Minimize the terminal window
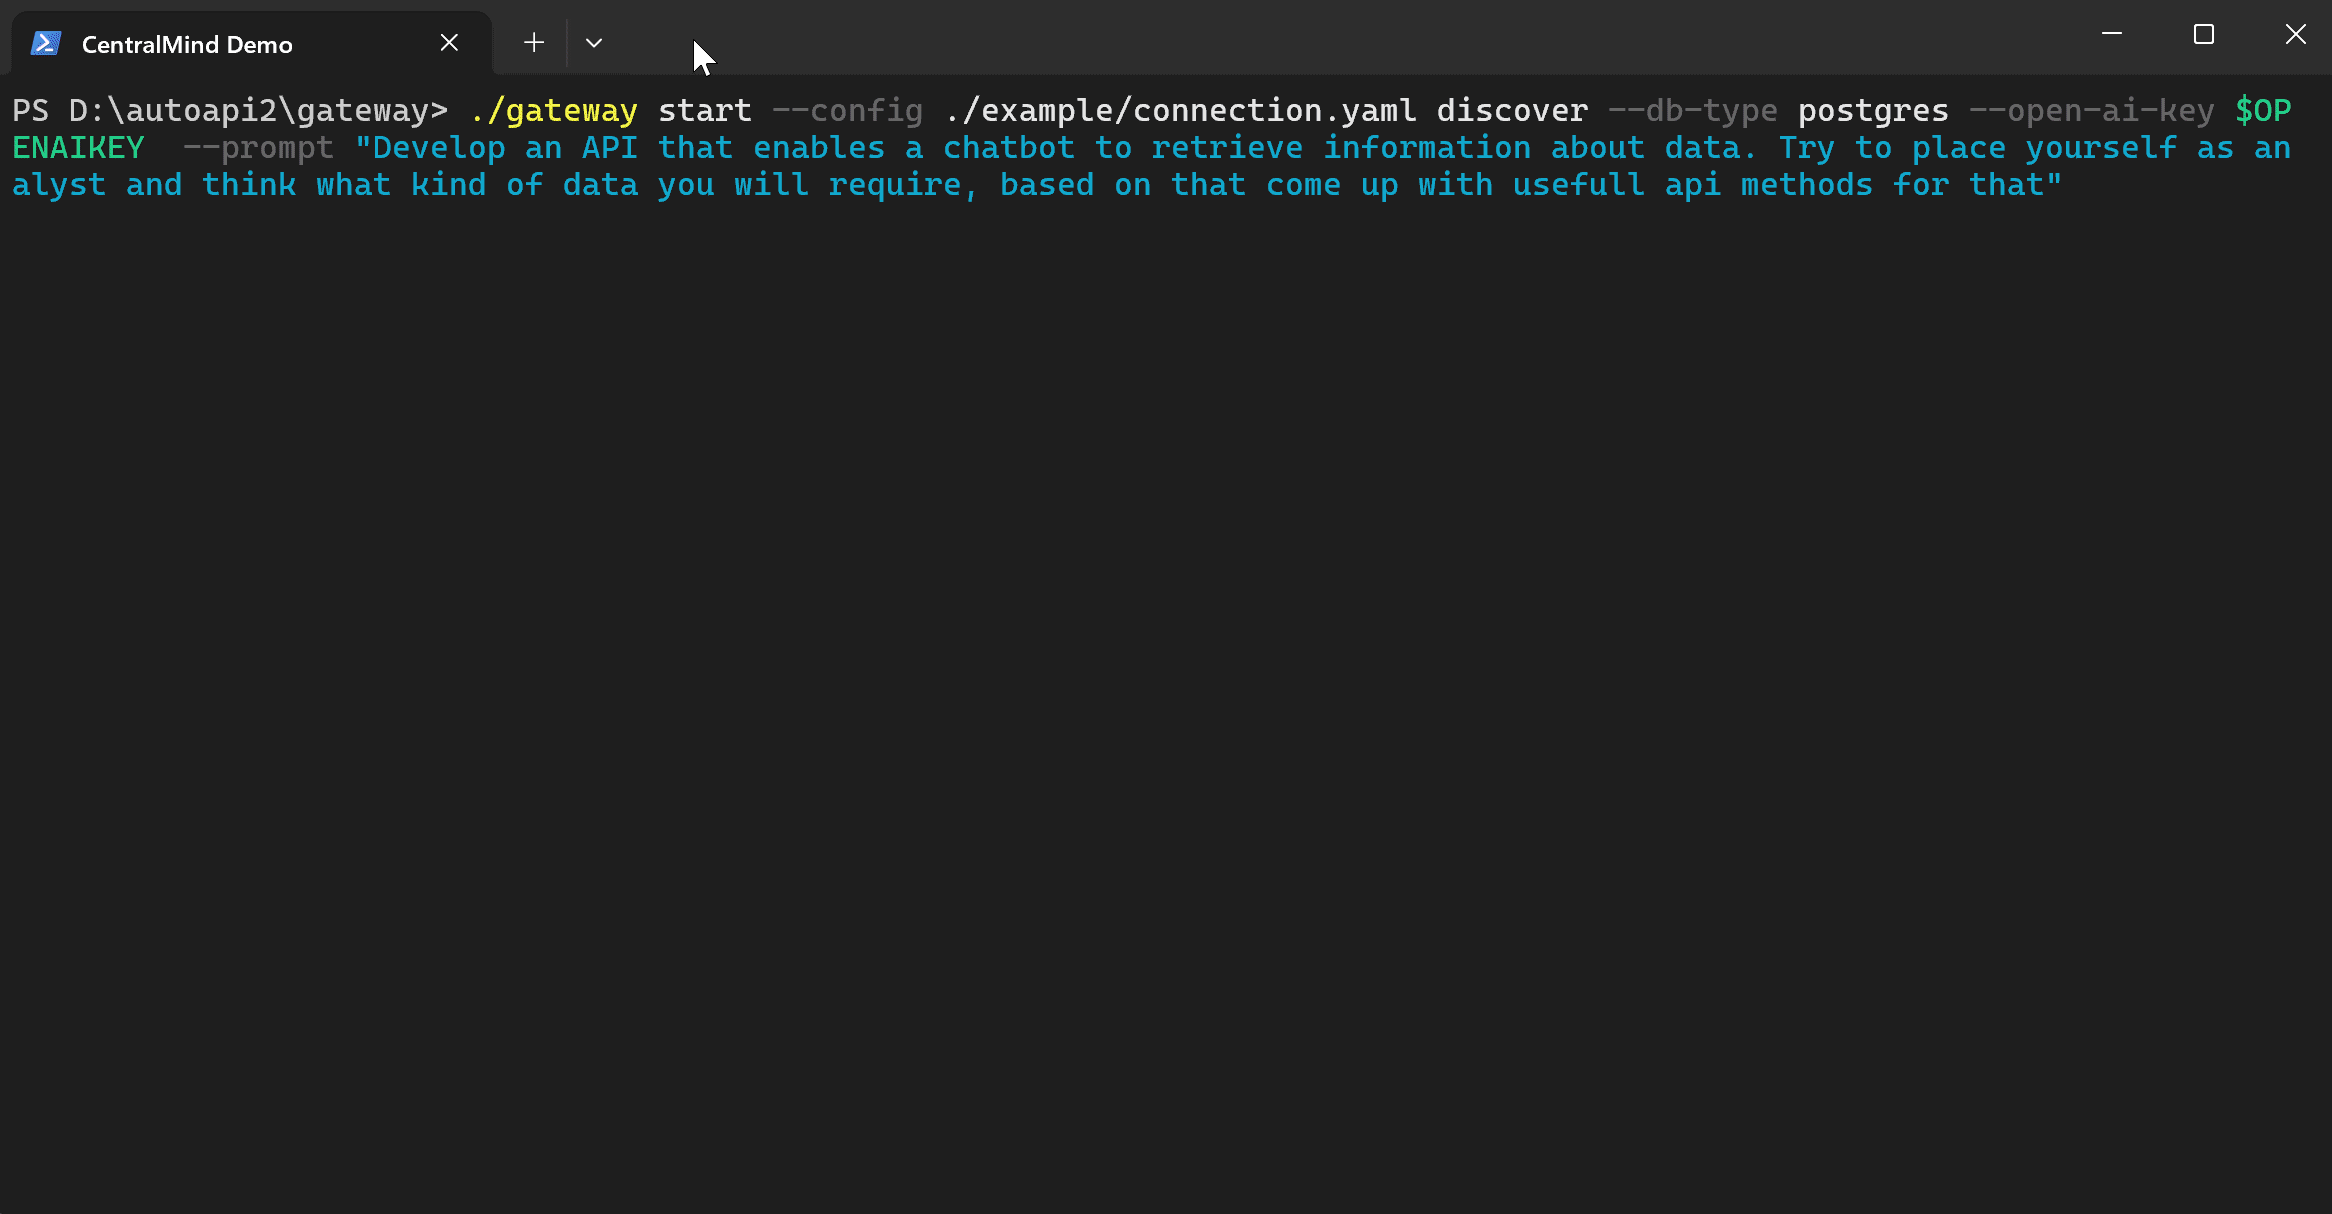 tap(2111, 35)
